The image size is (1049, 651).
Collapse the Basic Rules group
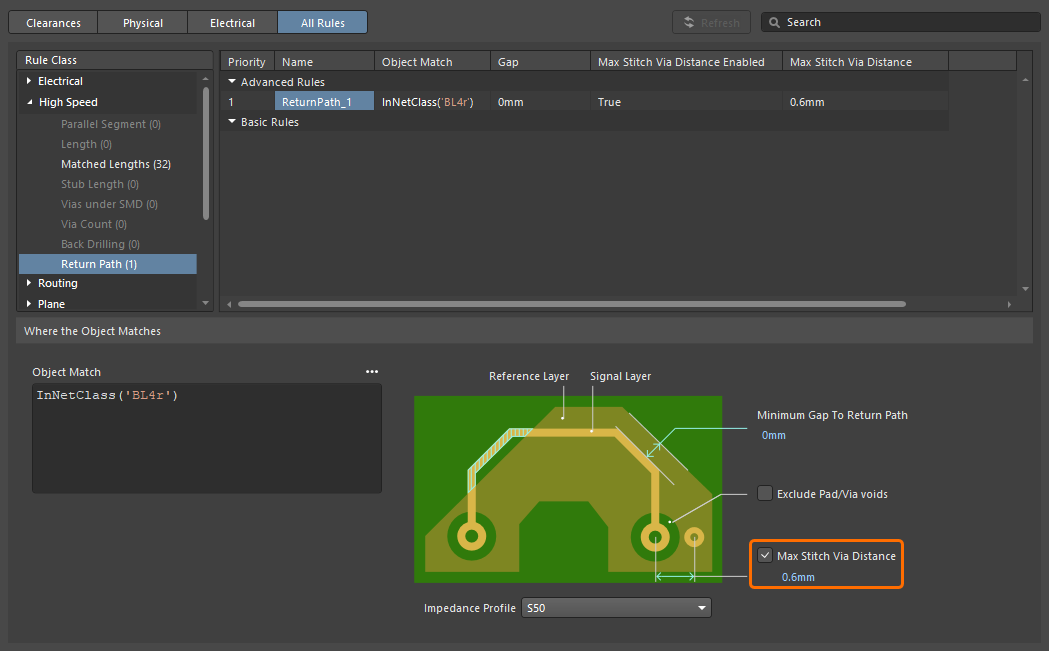(x=232, y=122)
